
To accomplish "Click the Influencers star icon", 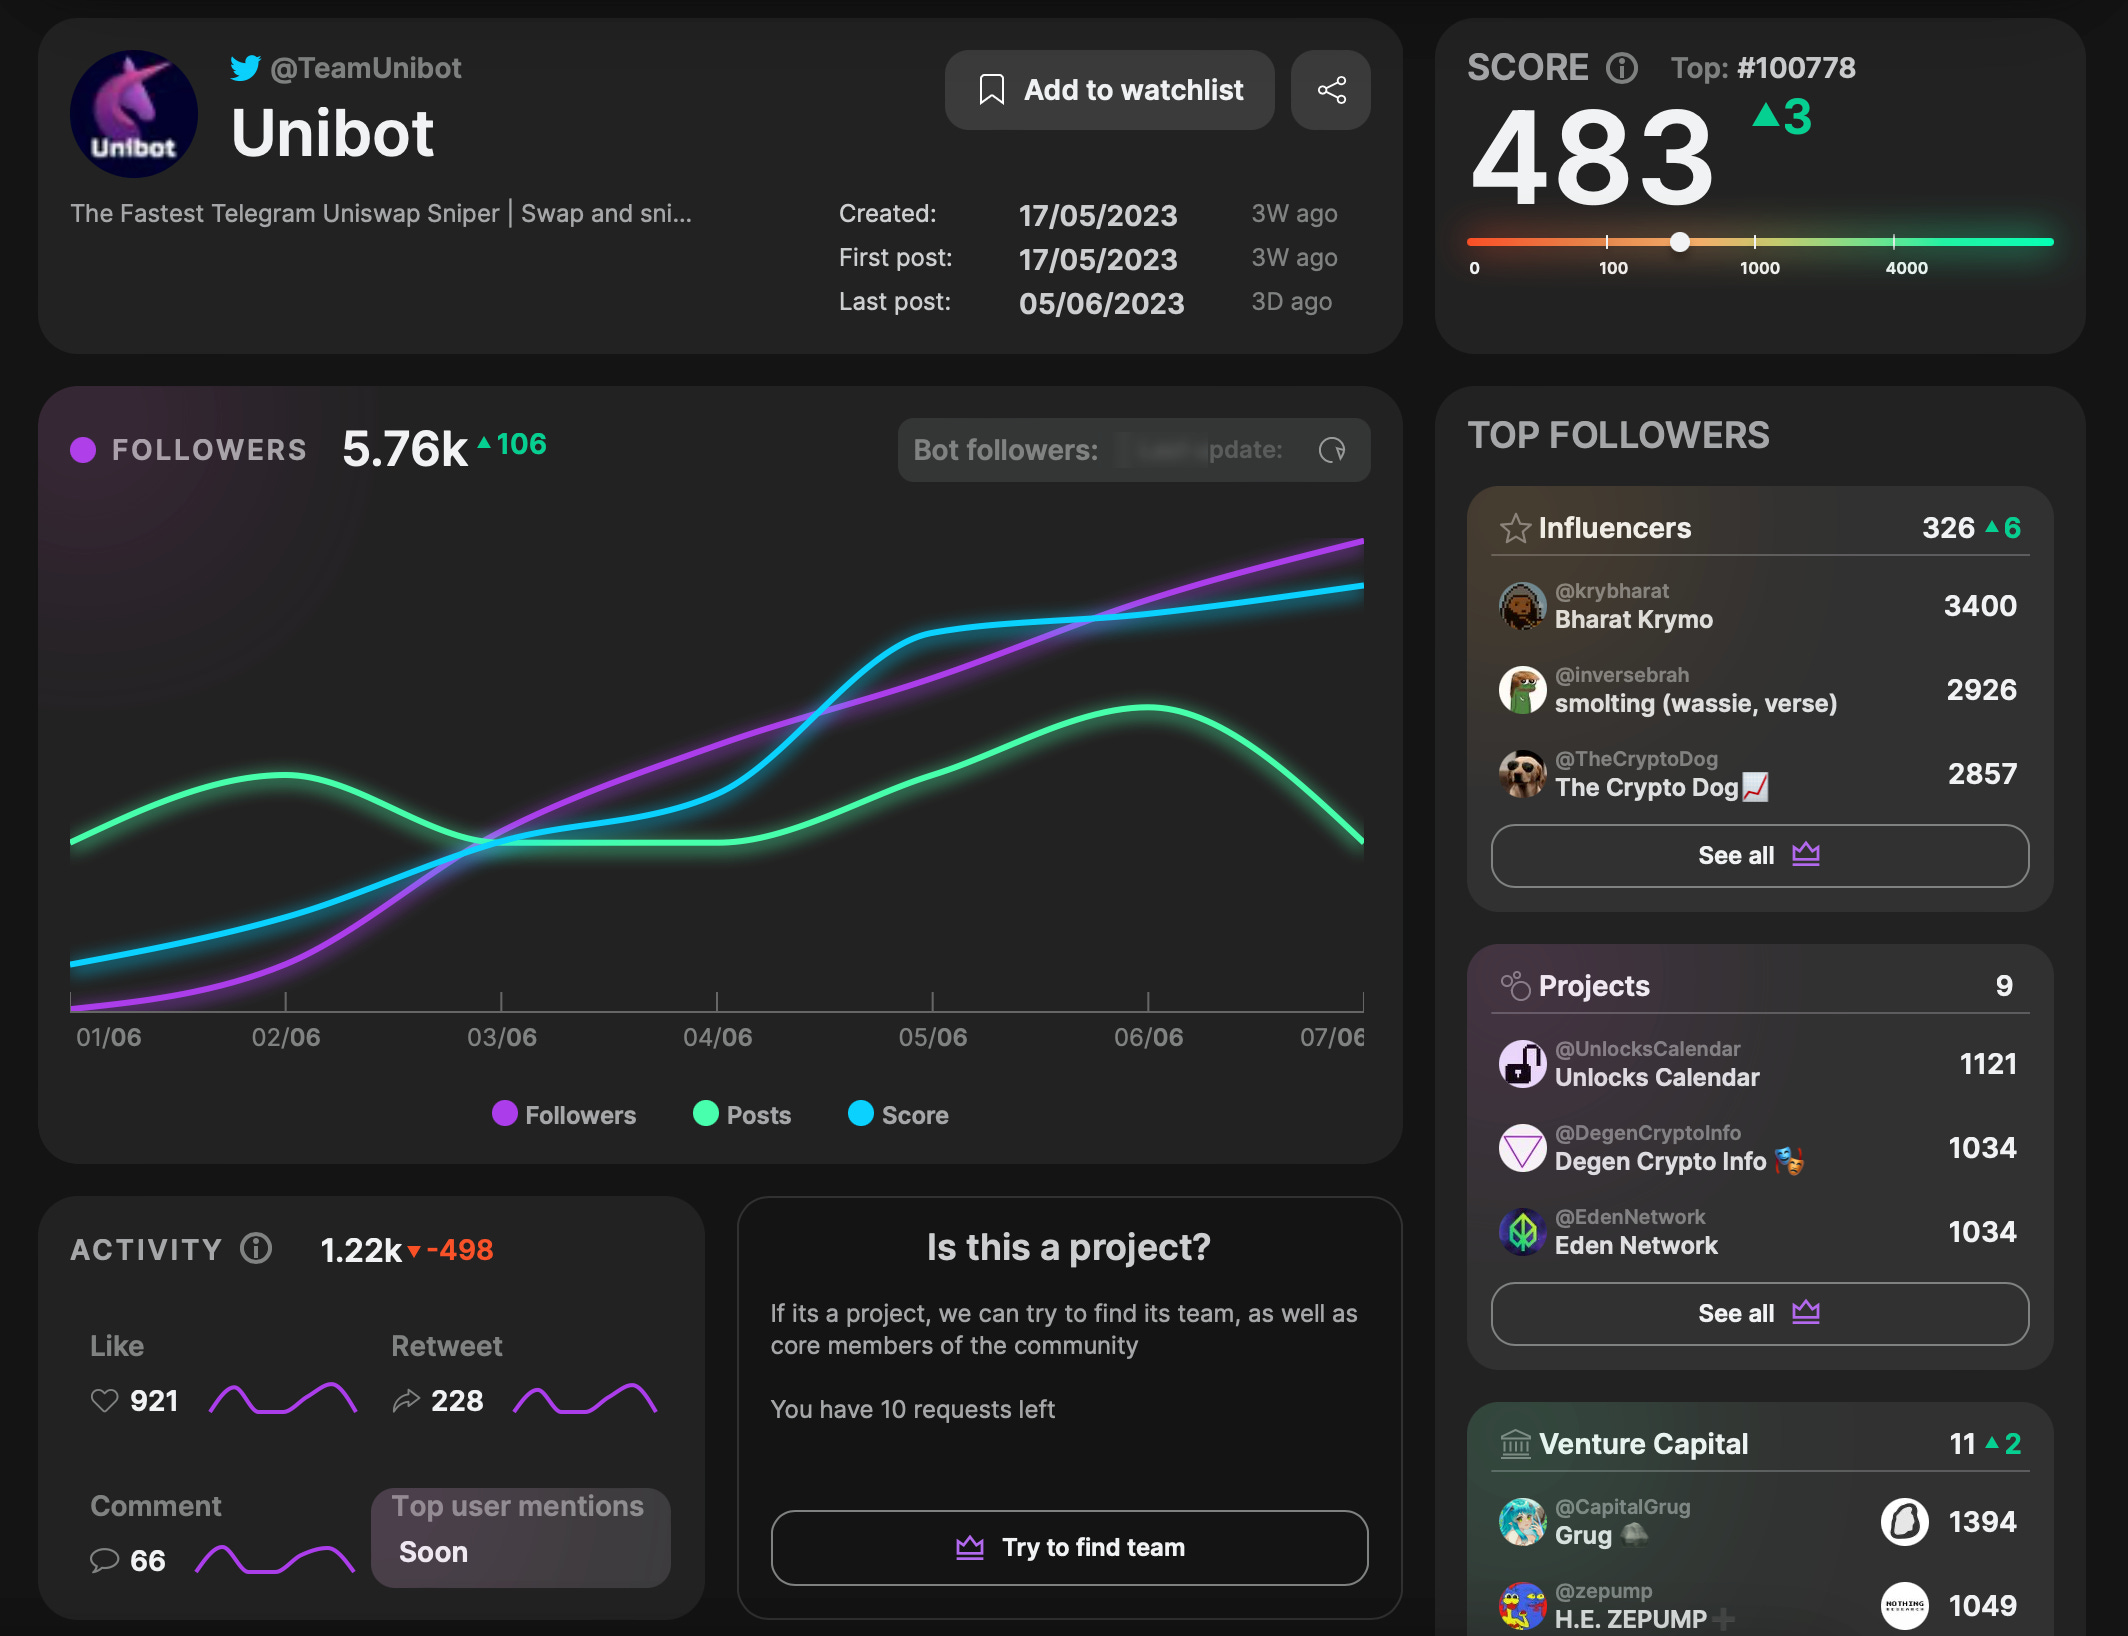I will click(x=1516, y=527).
